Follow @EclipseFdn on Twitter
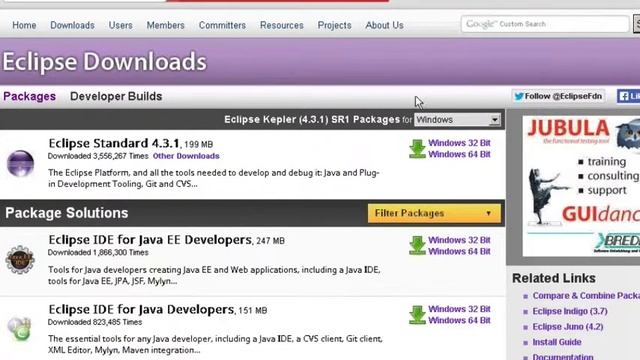This screenshot has width=640, height=360. tap(558, 96)
